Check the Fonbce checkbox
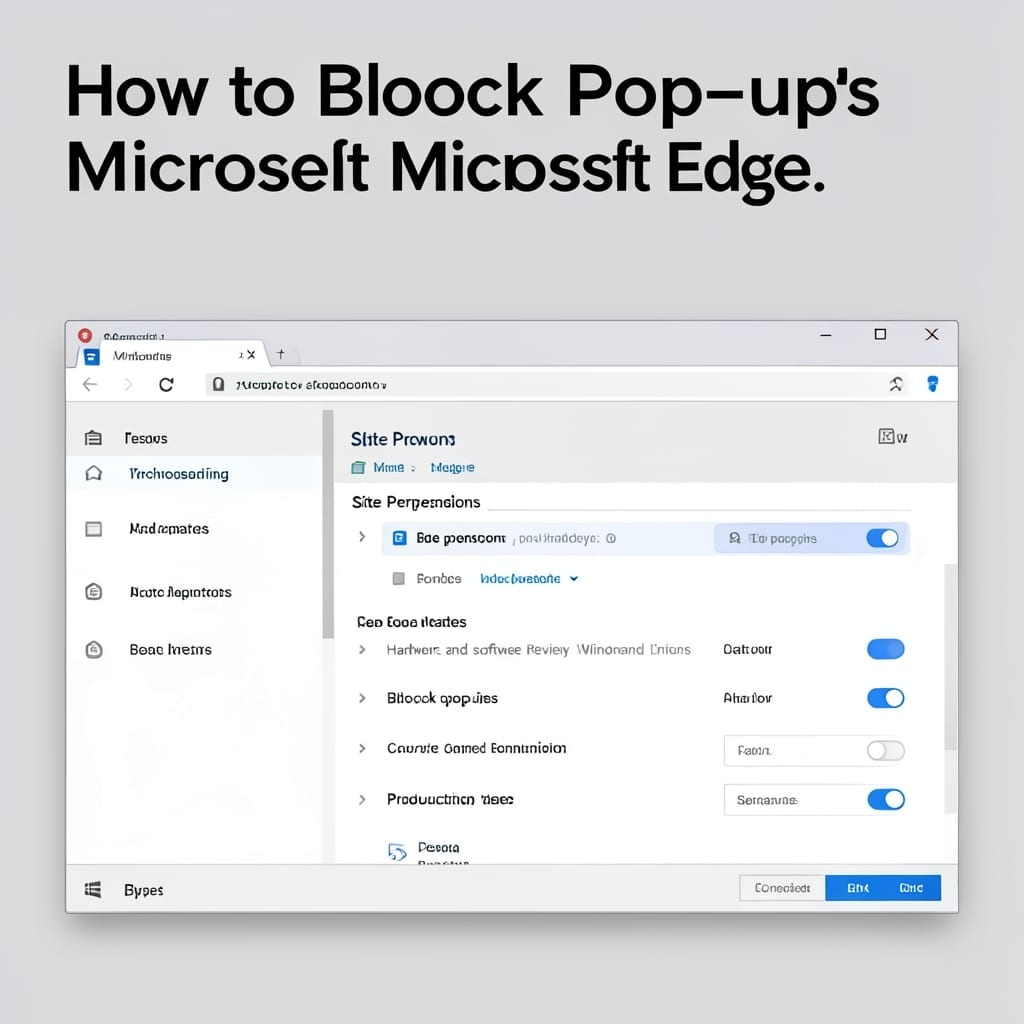This screenshot has width=1024, height=1024. coord(398,579)
